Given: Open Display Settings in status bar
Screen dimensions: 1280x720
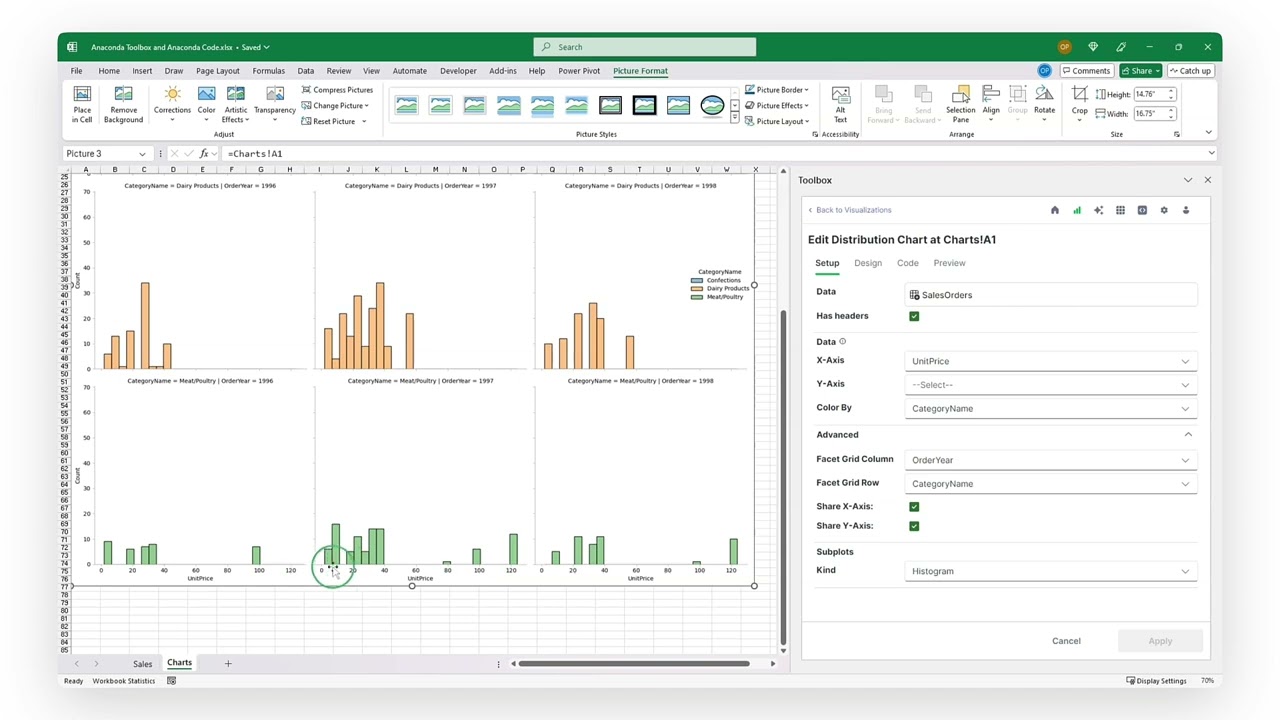Looking at the screenshot, I should [x=1156, y=681].
